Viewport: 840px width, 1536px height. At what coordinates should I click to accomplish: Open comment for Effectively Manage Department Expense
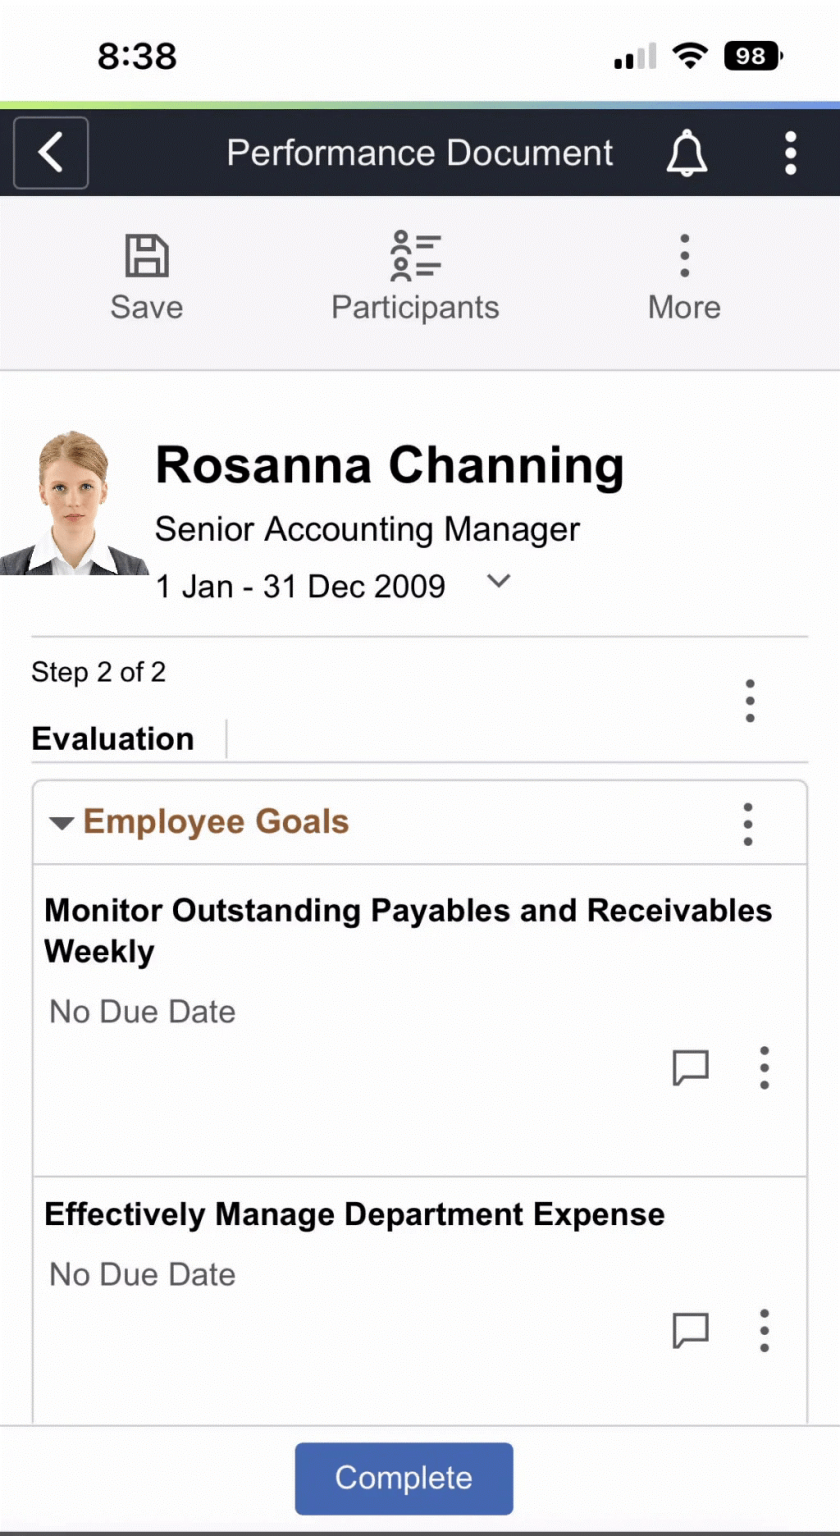(690, 1330)
